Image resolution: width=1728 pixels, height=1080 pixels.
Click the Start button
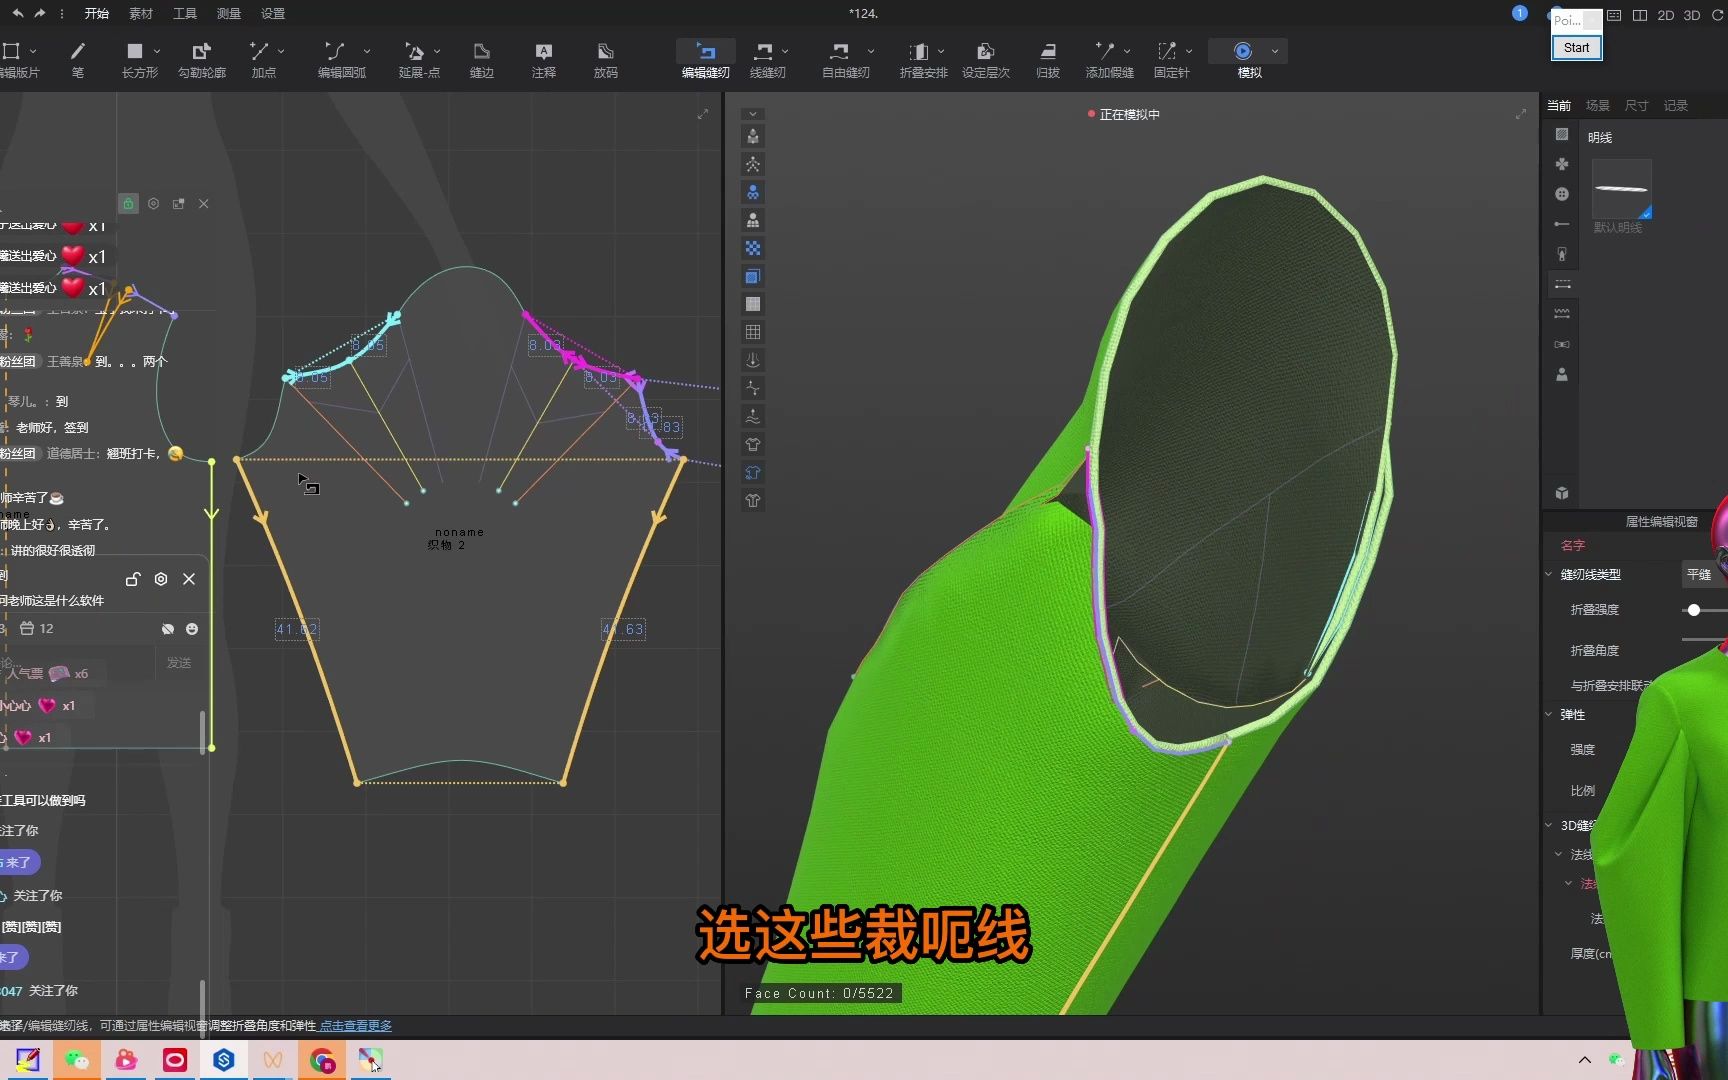(x=1576, y=47)
